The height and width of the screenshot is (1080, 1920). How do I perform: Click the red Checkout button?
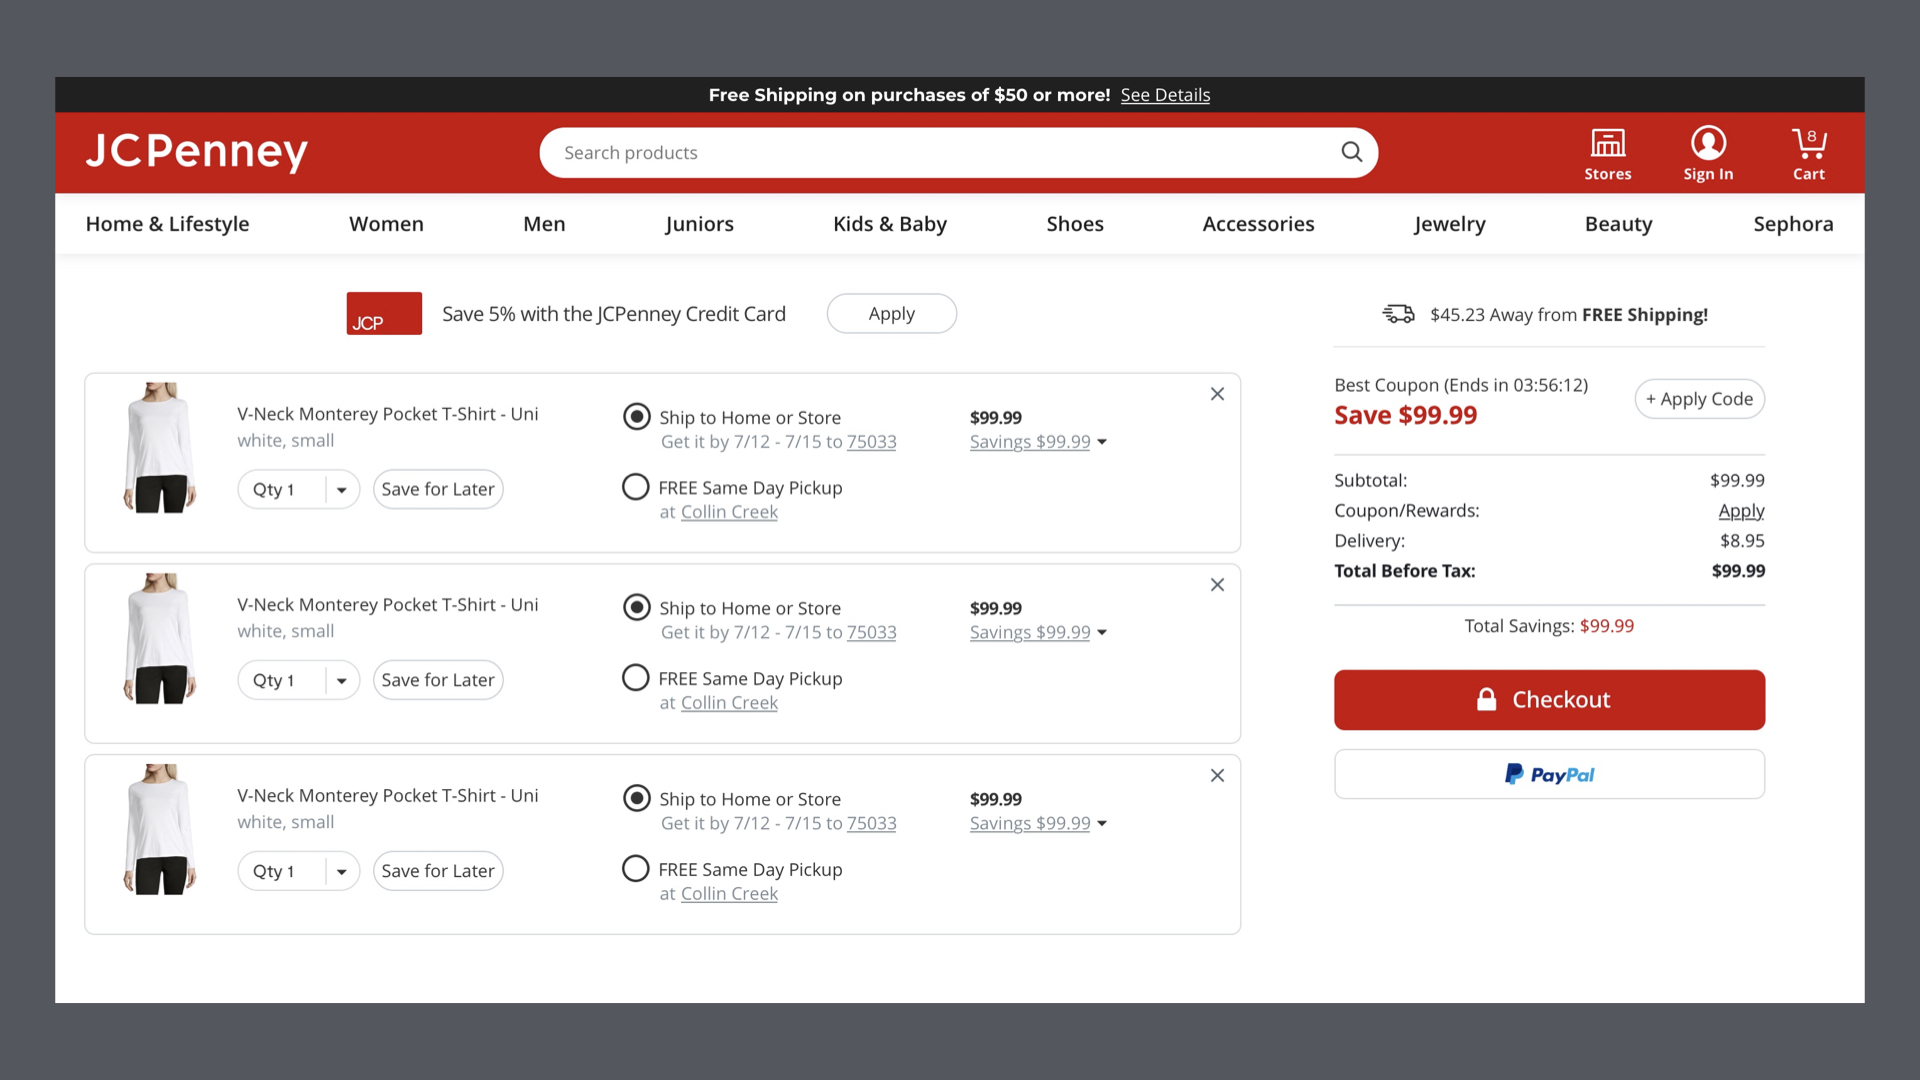click(1549, 700)
